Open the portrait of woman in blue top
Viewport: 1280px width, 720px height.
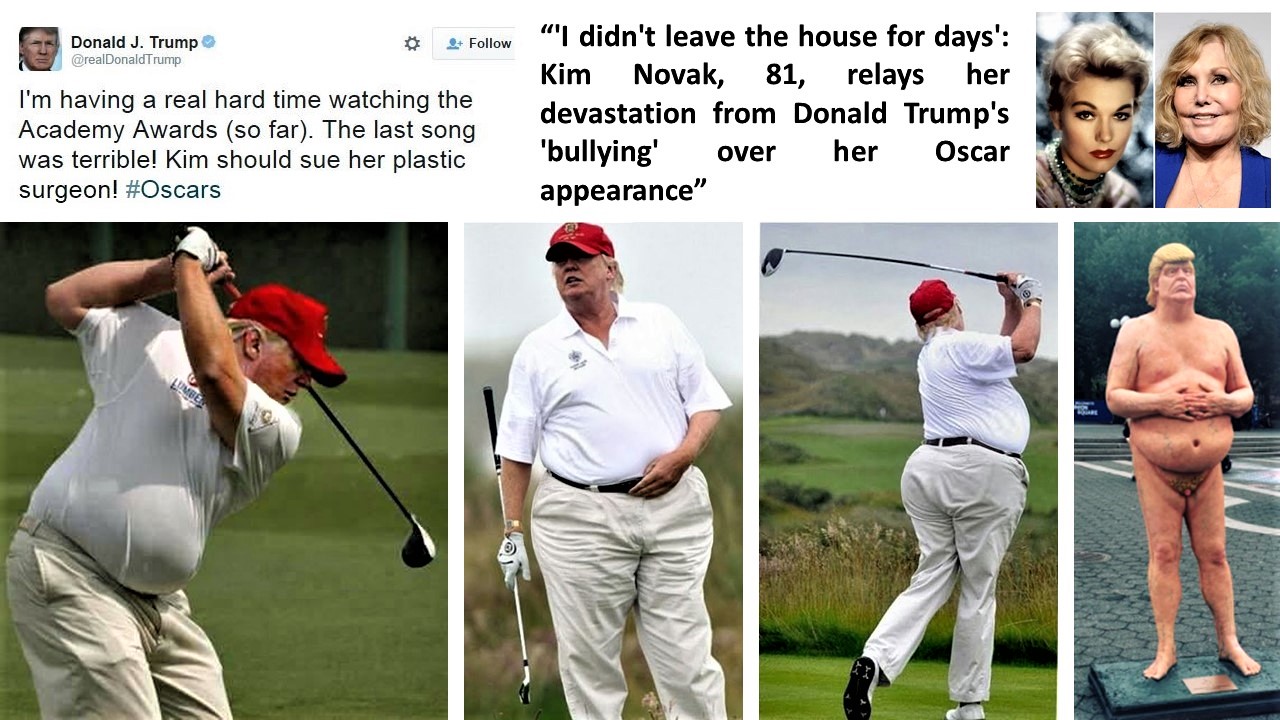tap(1212, 110)
